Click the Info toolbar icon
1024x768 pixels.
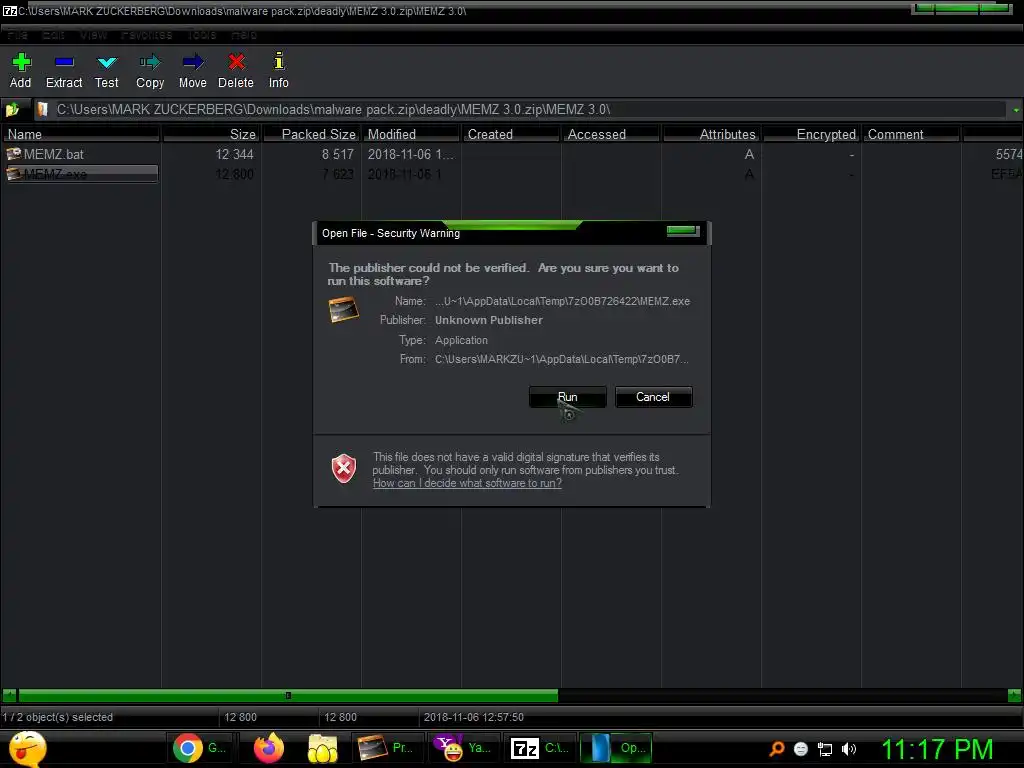(x=279, y=61)
